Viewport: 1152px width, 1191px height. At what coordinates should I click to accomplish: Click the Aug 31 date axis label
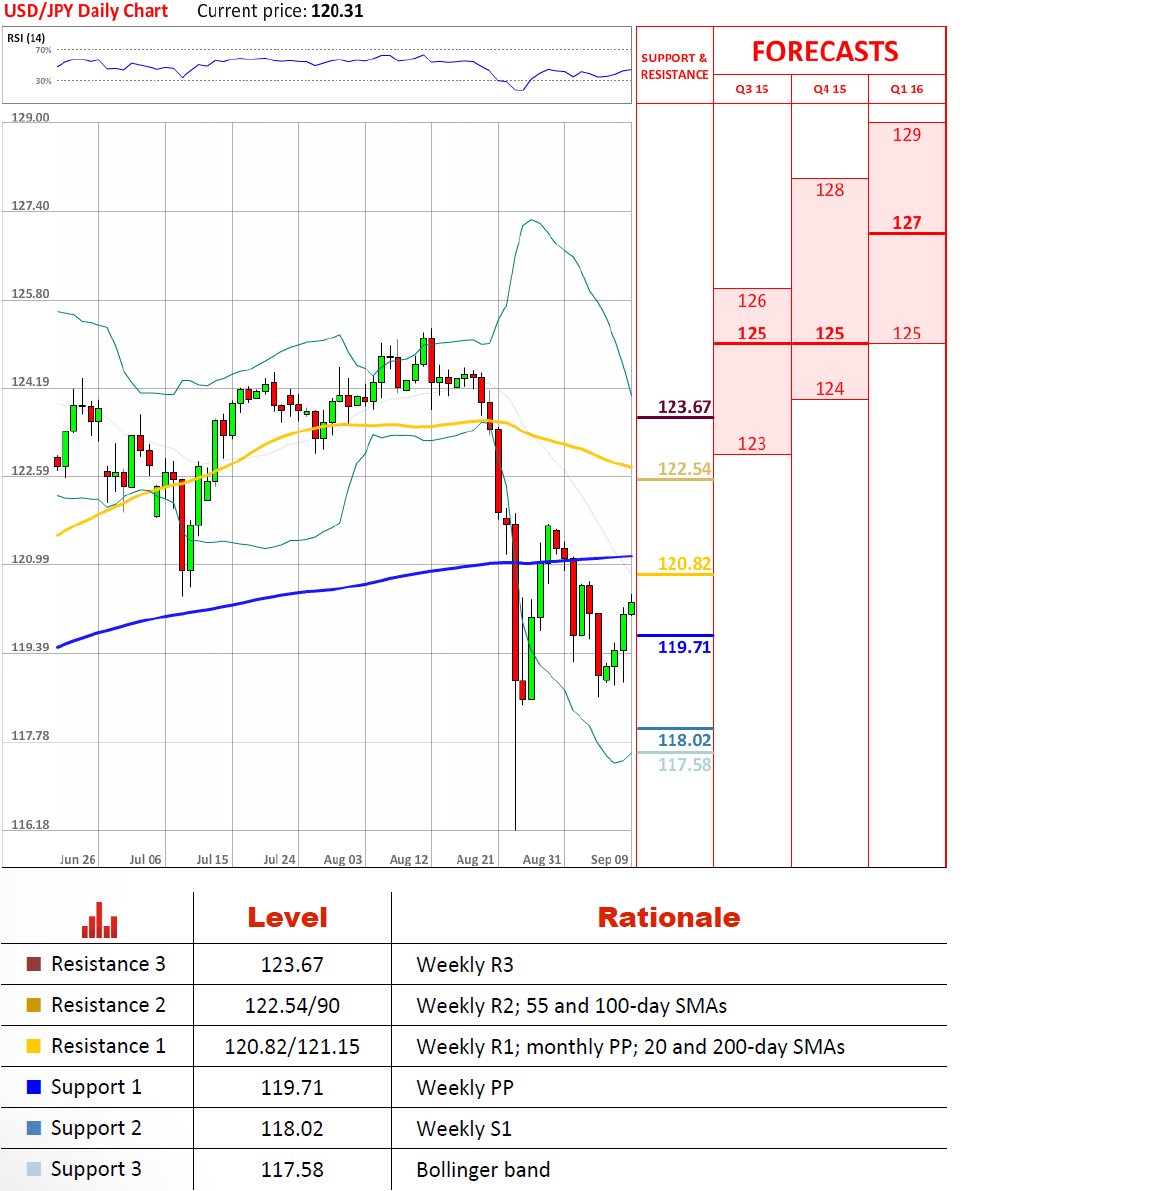(x=541, y=860)
